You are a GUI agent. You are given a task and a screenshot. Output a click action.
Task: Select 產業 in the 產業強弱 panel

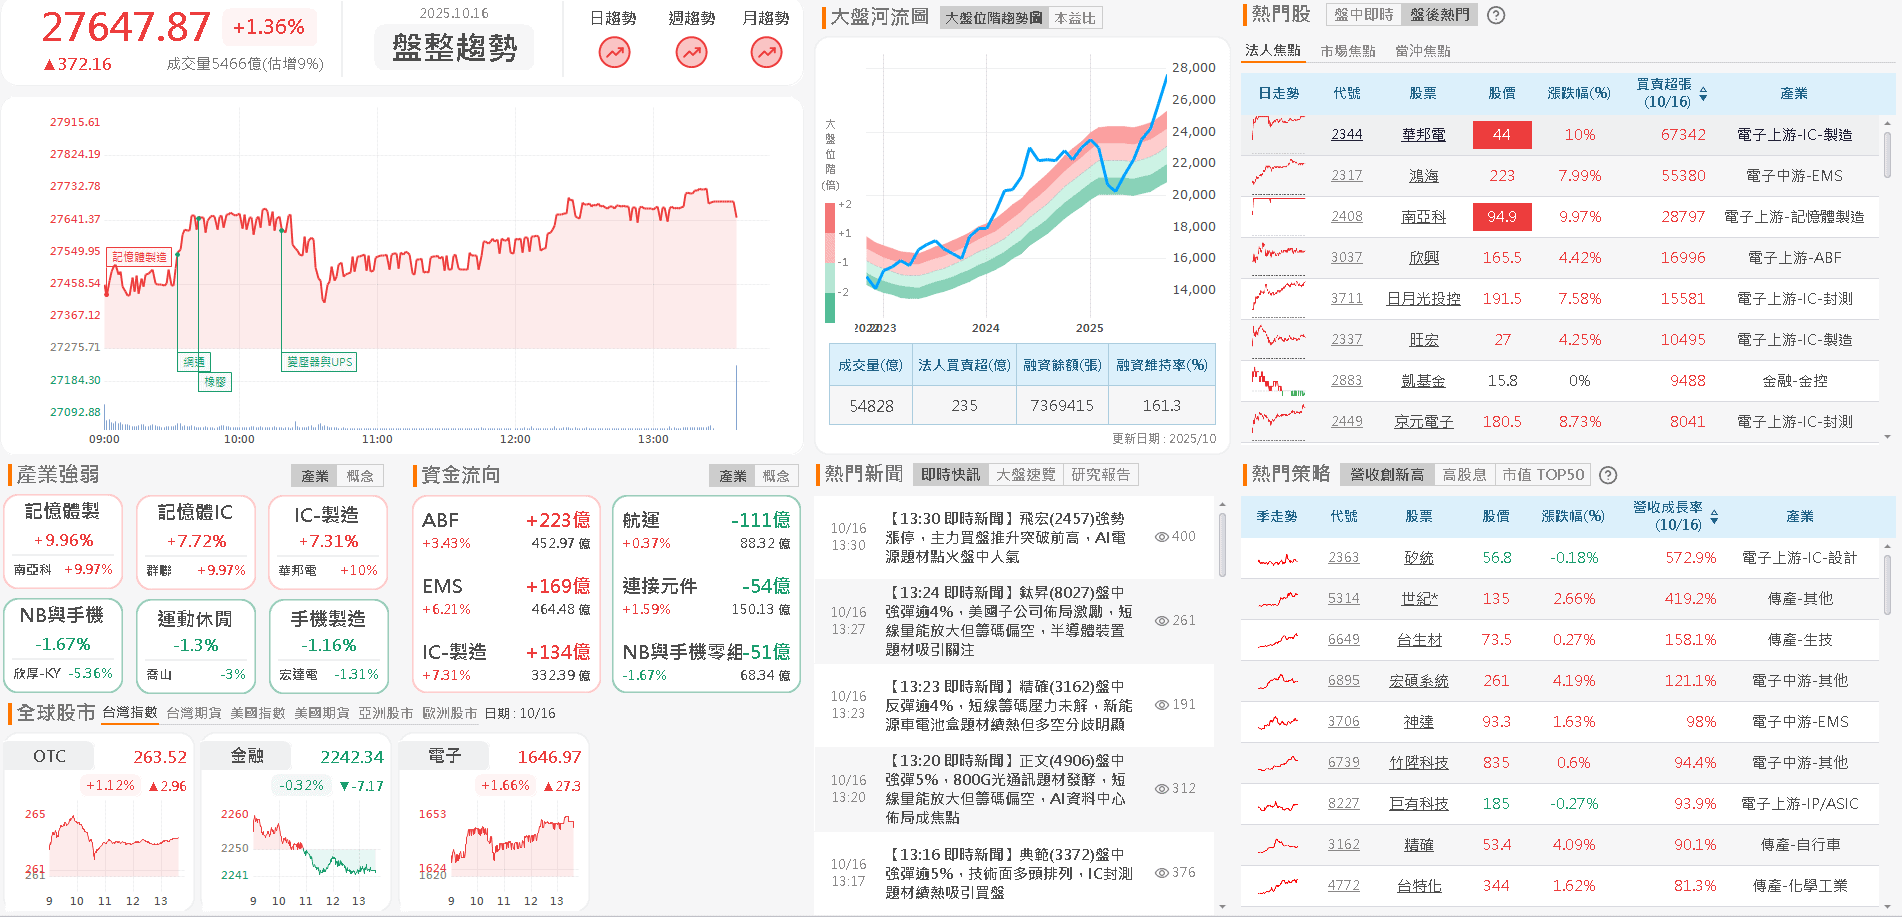(315, 476)
